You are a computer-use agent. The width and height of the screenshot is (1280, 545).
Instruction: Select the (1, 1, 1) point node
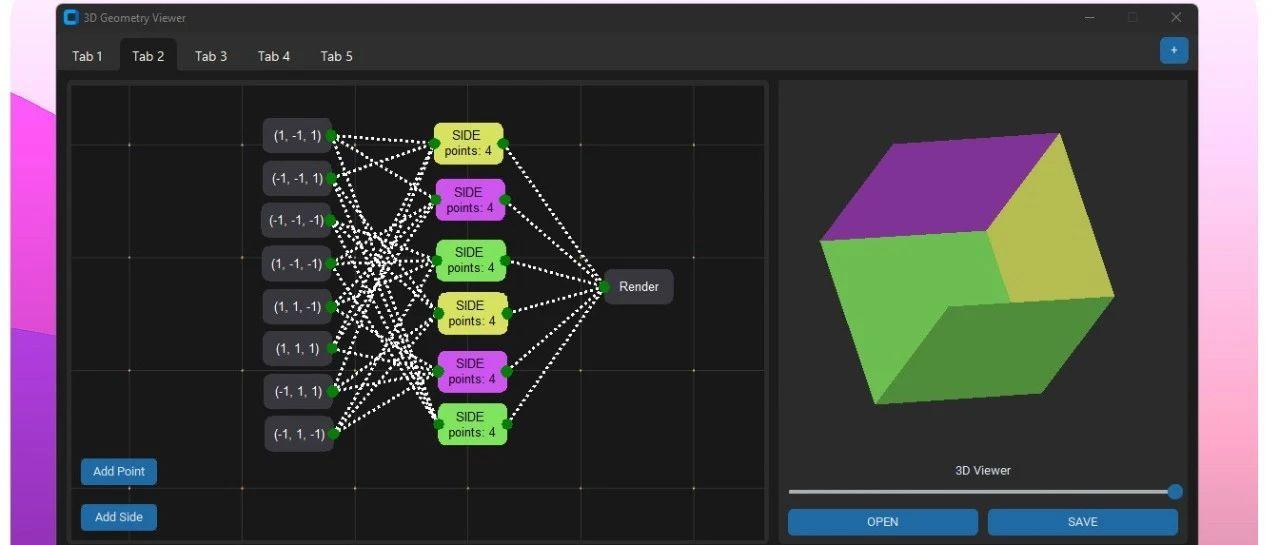point(297,348)
